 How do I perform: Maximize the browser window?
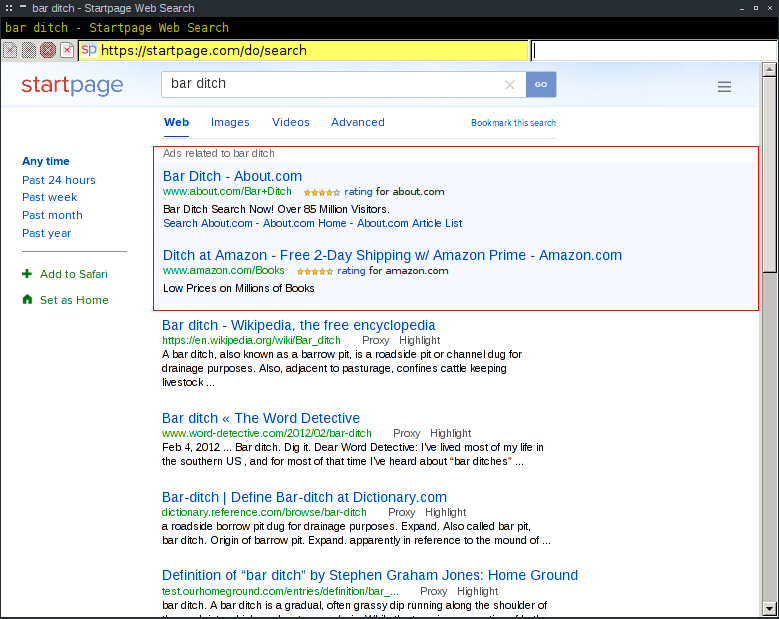pos(756,8)
